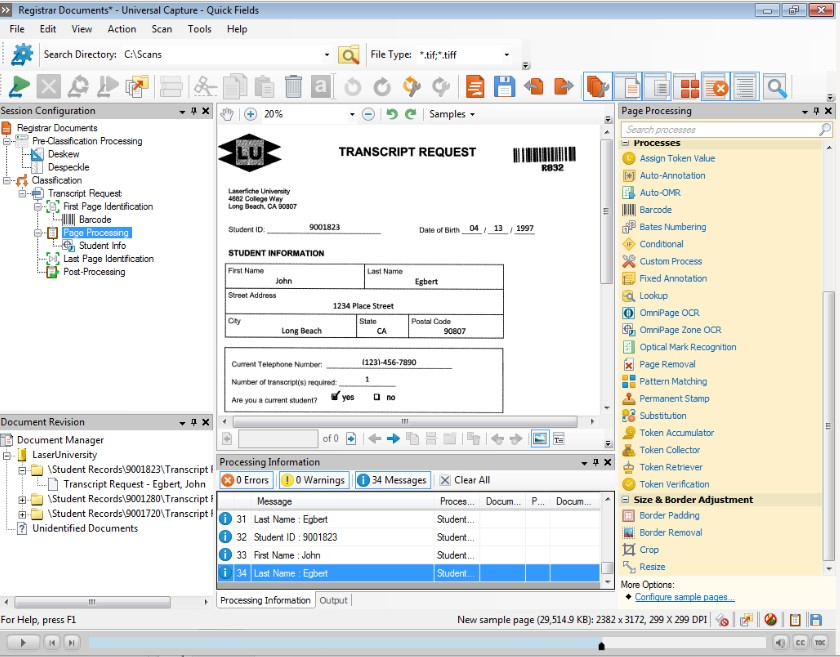Select the Page Removal process
Screen dimensions: 840x657
point(667,364)
